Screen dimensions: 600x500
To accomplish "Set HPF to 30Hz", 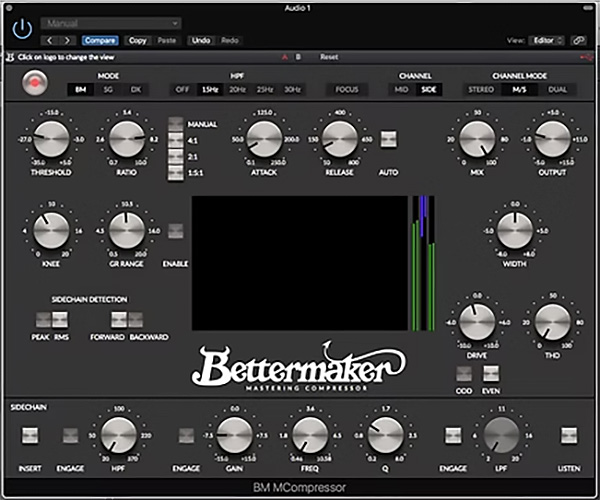I will coord(292,90).
